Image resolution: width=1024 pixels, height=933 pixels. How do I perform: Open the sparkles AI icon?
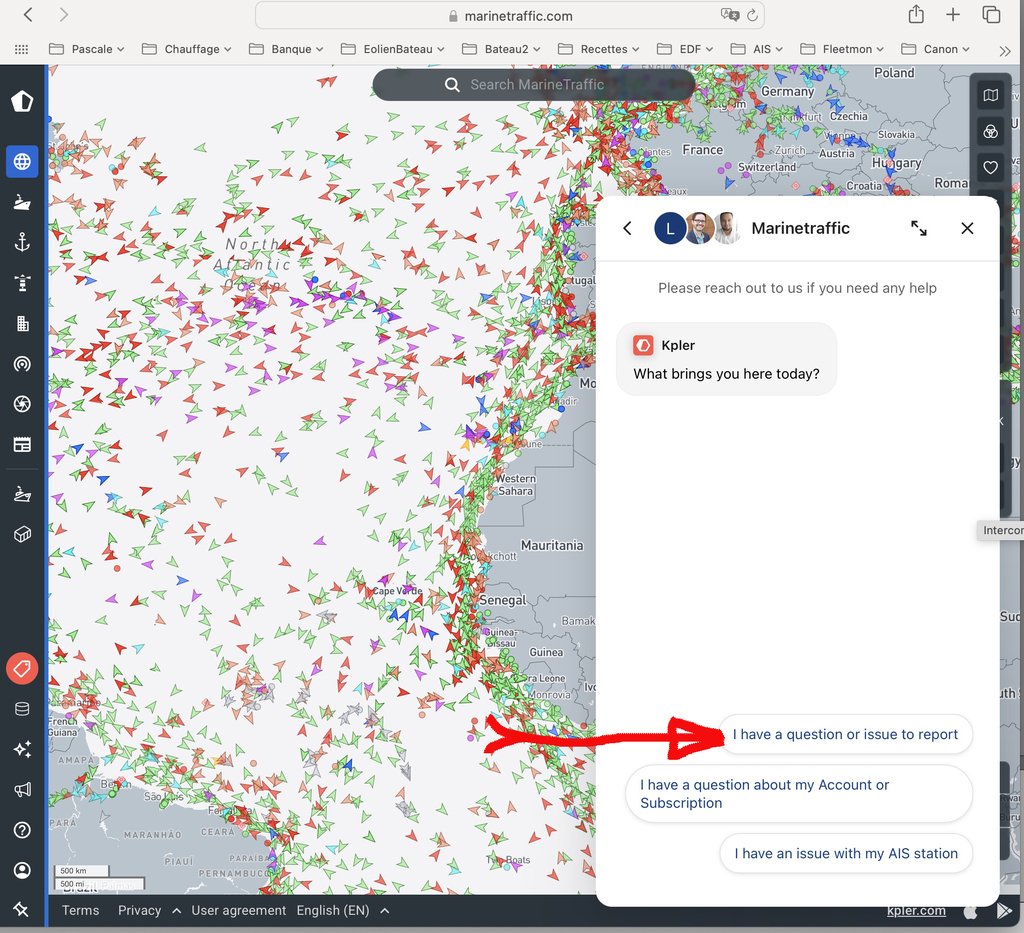(22, 750)
